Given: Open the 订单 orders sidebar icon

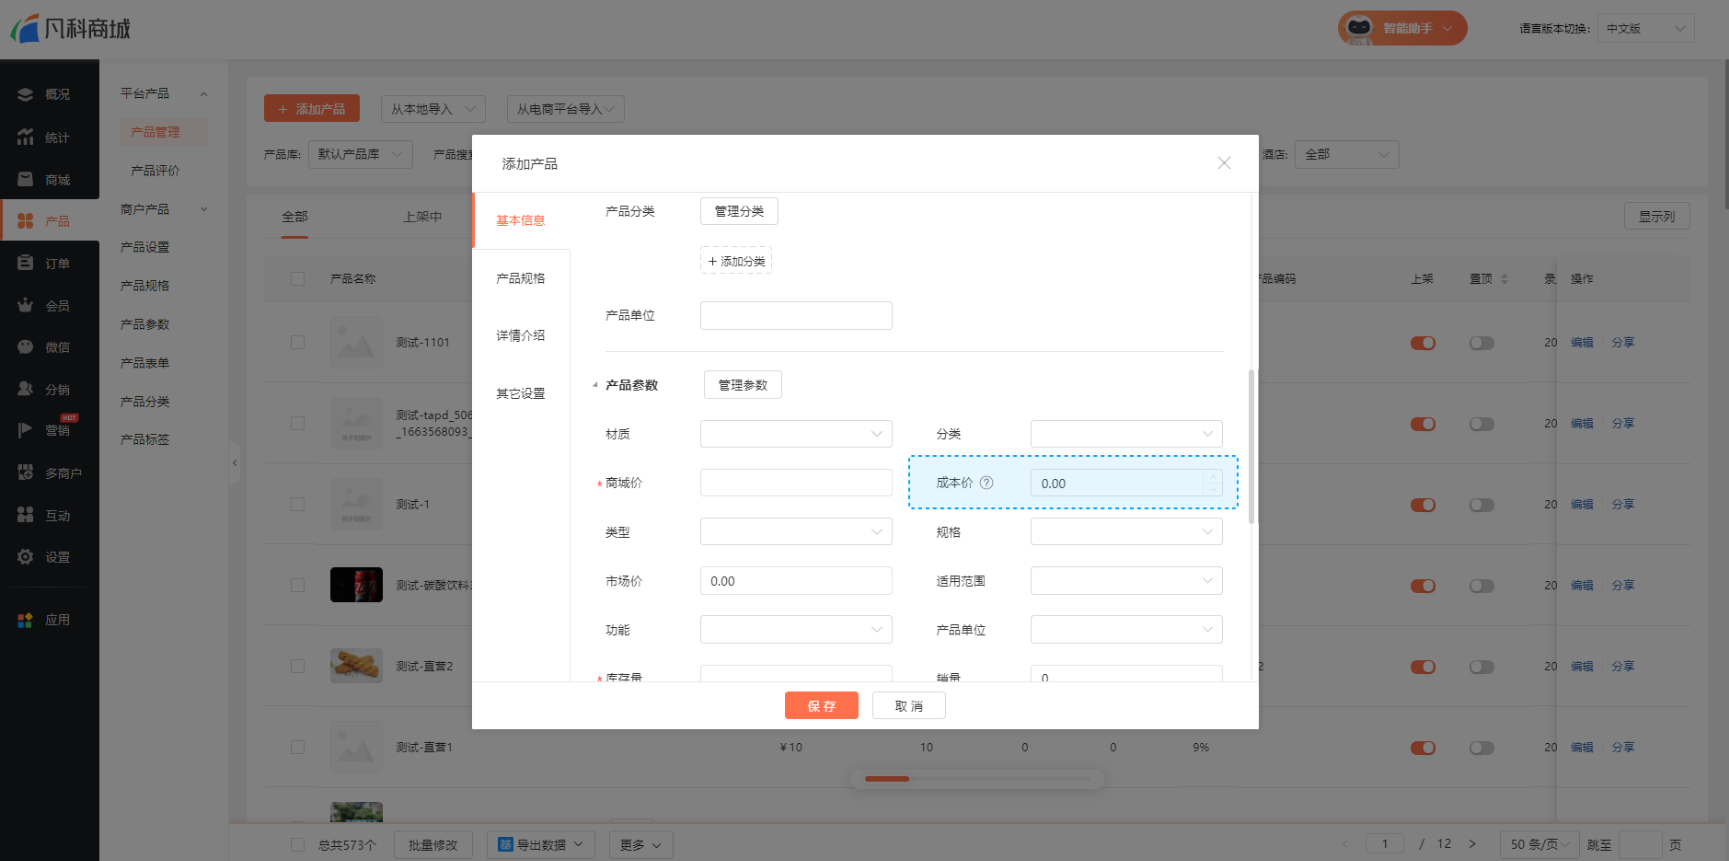Looking at the screenshot, I should pos(25,263).
